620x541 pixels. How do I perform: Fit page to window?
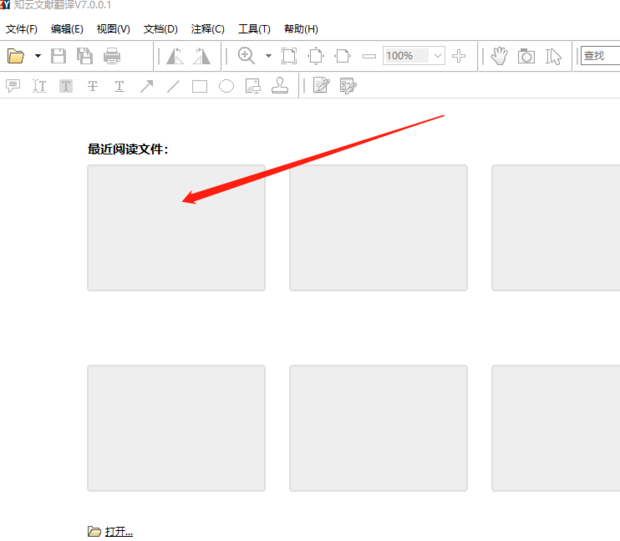click(316, 56)
